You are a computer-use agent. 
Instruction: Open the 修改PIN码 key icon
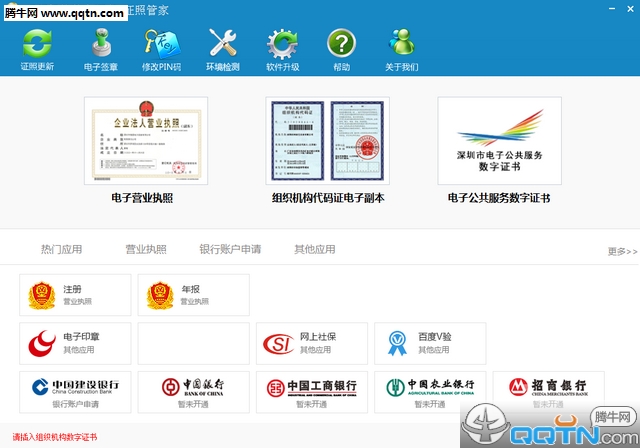pos(161,49)
